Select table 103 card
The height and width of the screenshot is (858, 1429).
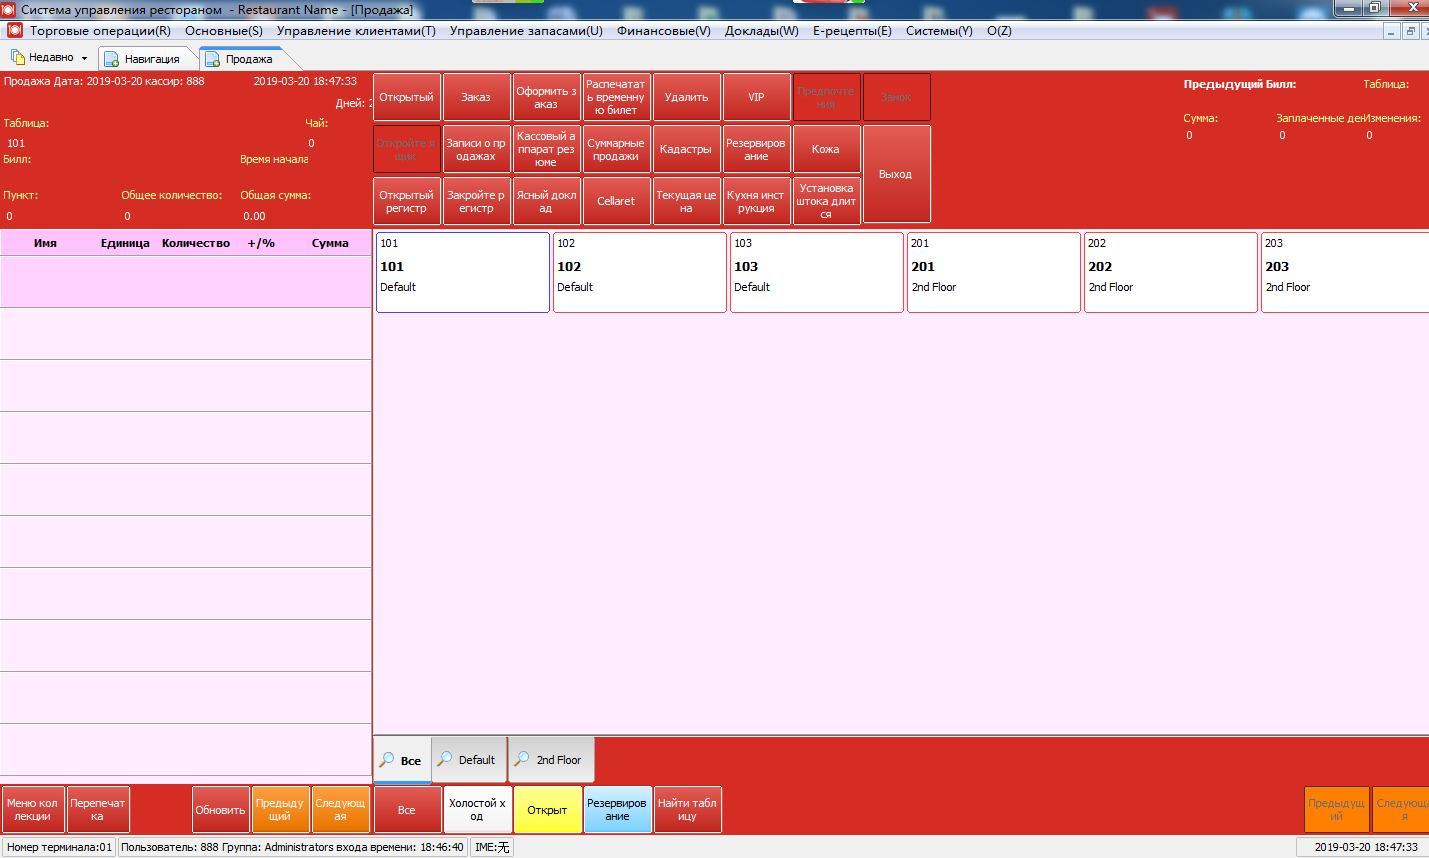817,272
